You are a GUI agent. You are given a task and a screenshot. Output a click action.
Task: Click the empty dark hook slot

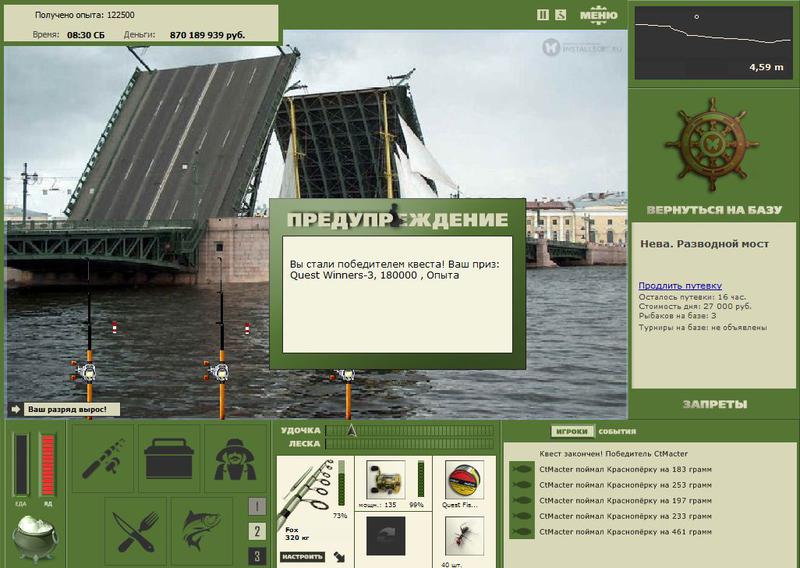pyautogui.click(x=386, y=536)
